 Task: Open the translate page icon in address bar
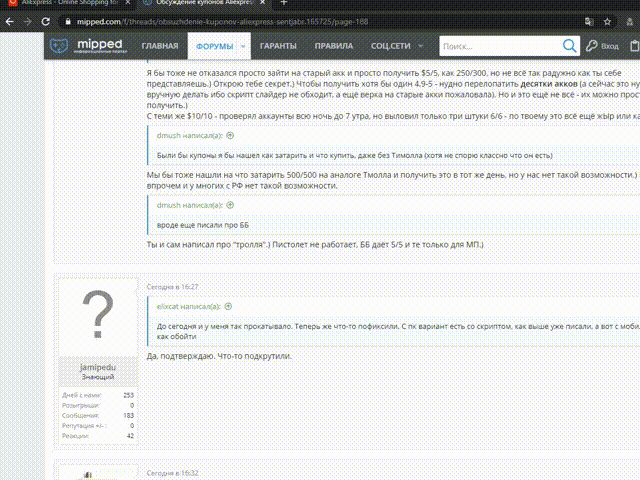point(589,22)
